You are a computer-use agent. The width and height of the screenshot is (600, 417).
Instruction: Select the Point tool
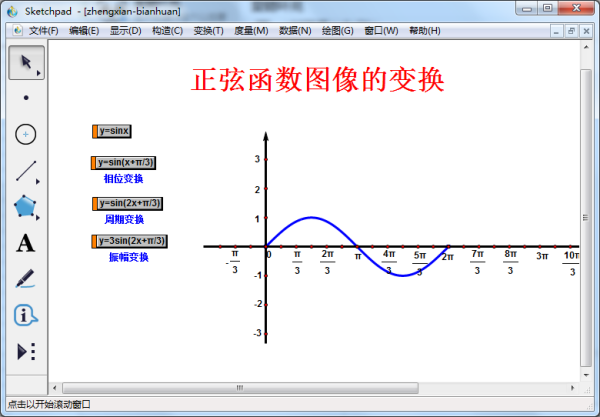tap(26, 98)
